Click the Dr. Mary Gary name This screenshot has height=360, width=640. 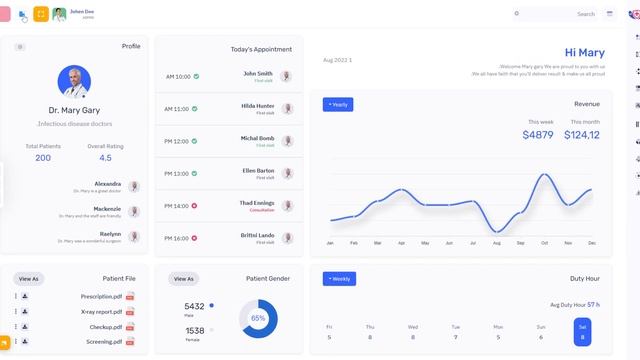[74, 110]
